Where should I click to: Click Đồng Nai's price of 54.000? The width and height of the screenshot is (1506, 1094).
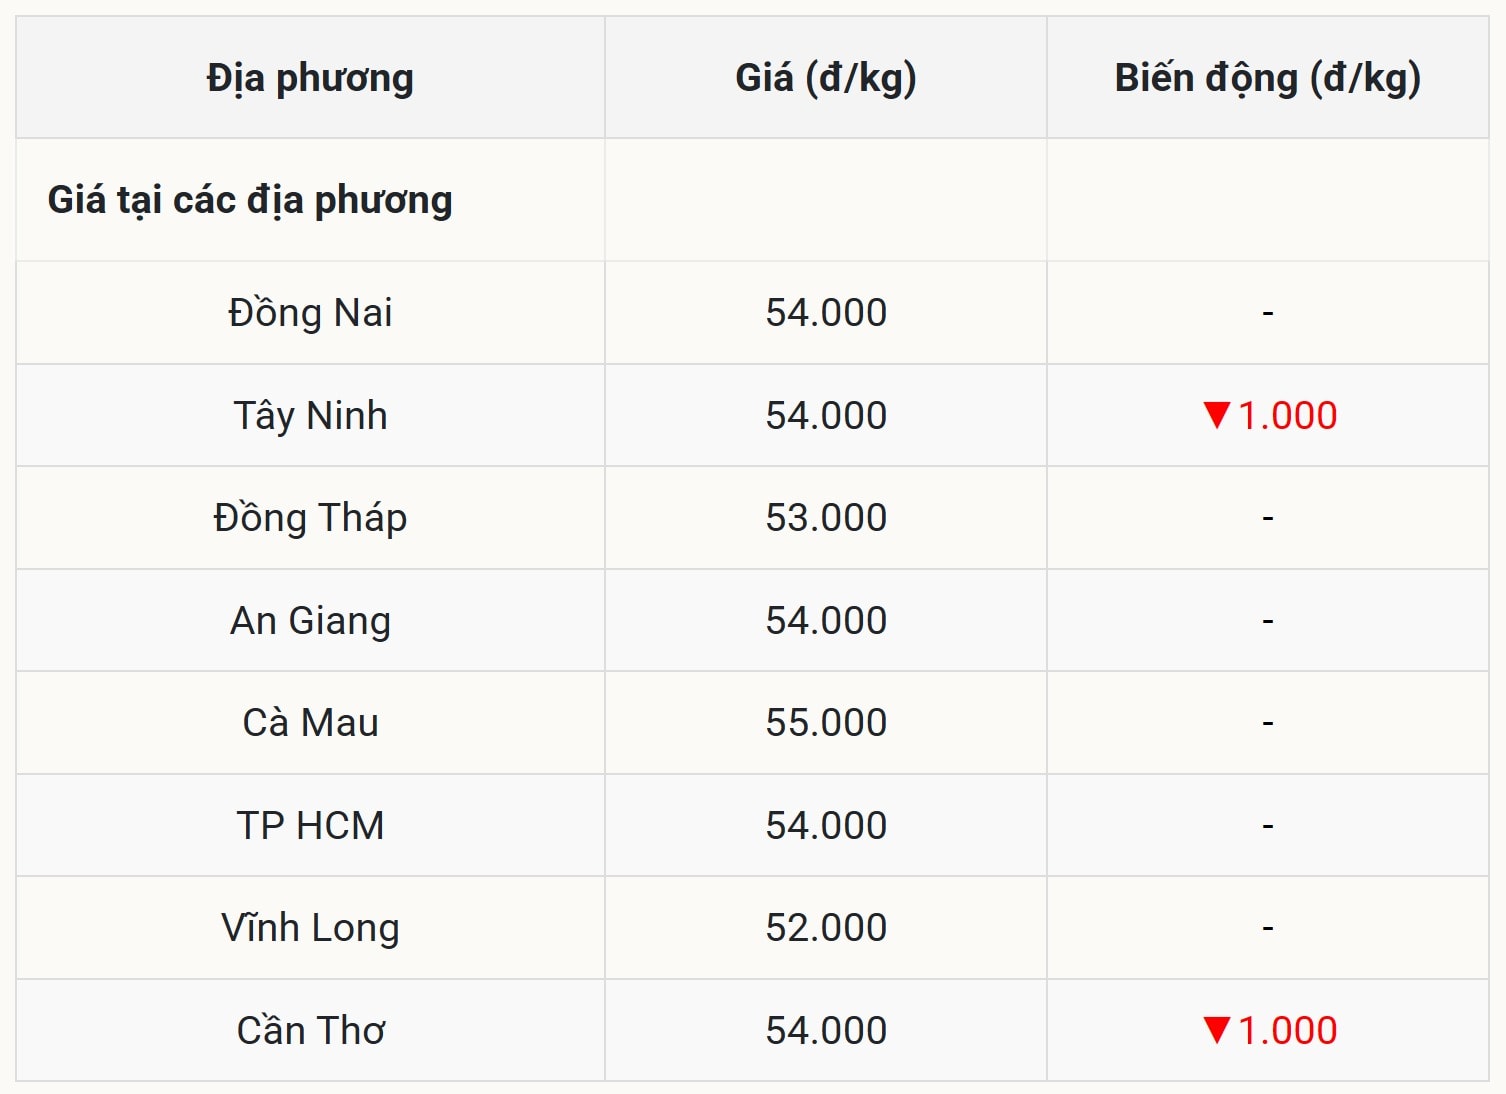click(826, 313)
